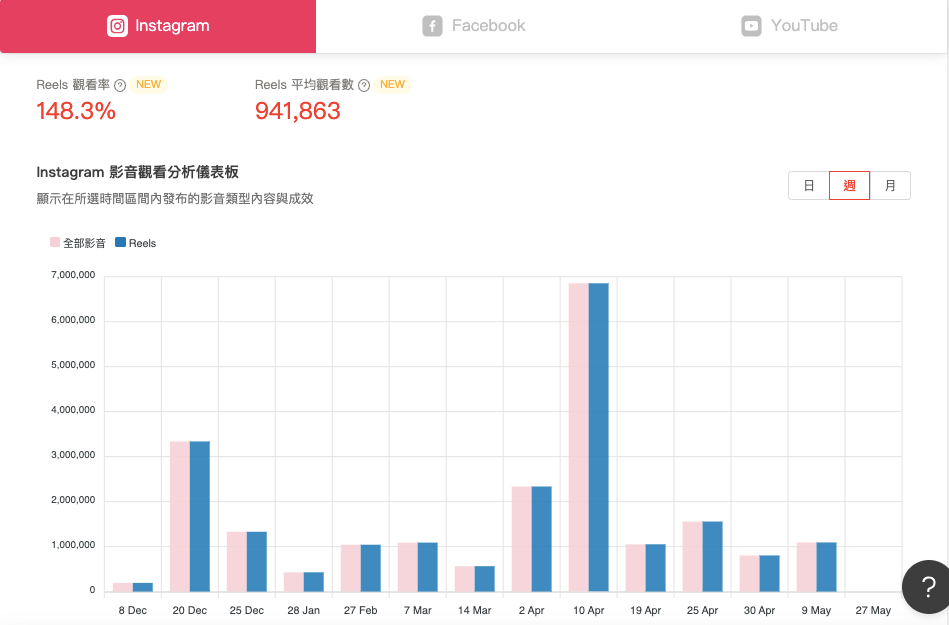The width and height of the screenshot is (949, 625).
Task: Click help icon next to Reels 觀看率
Action: pos(120,85)
